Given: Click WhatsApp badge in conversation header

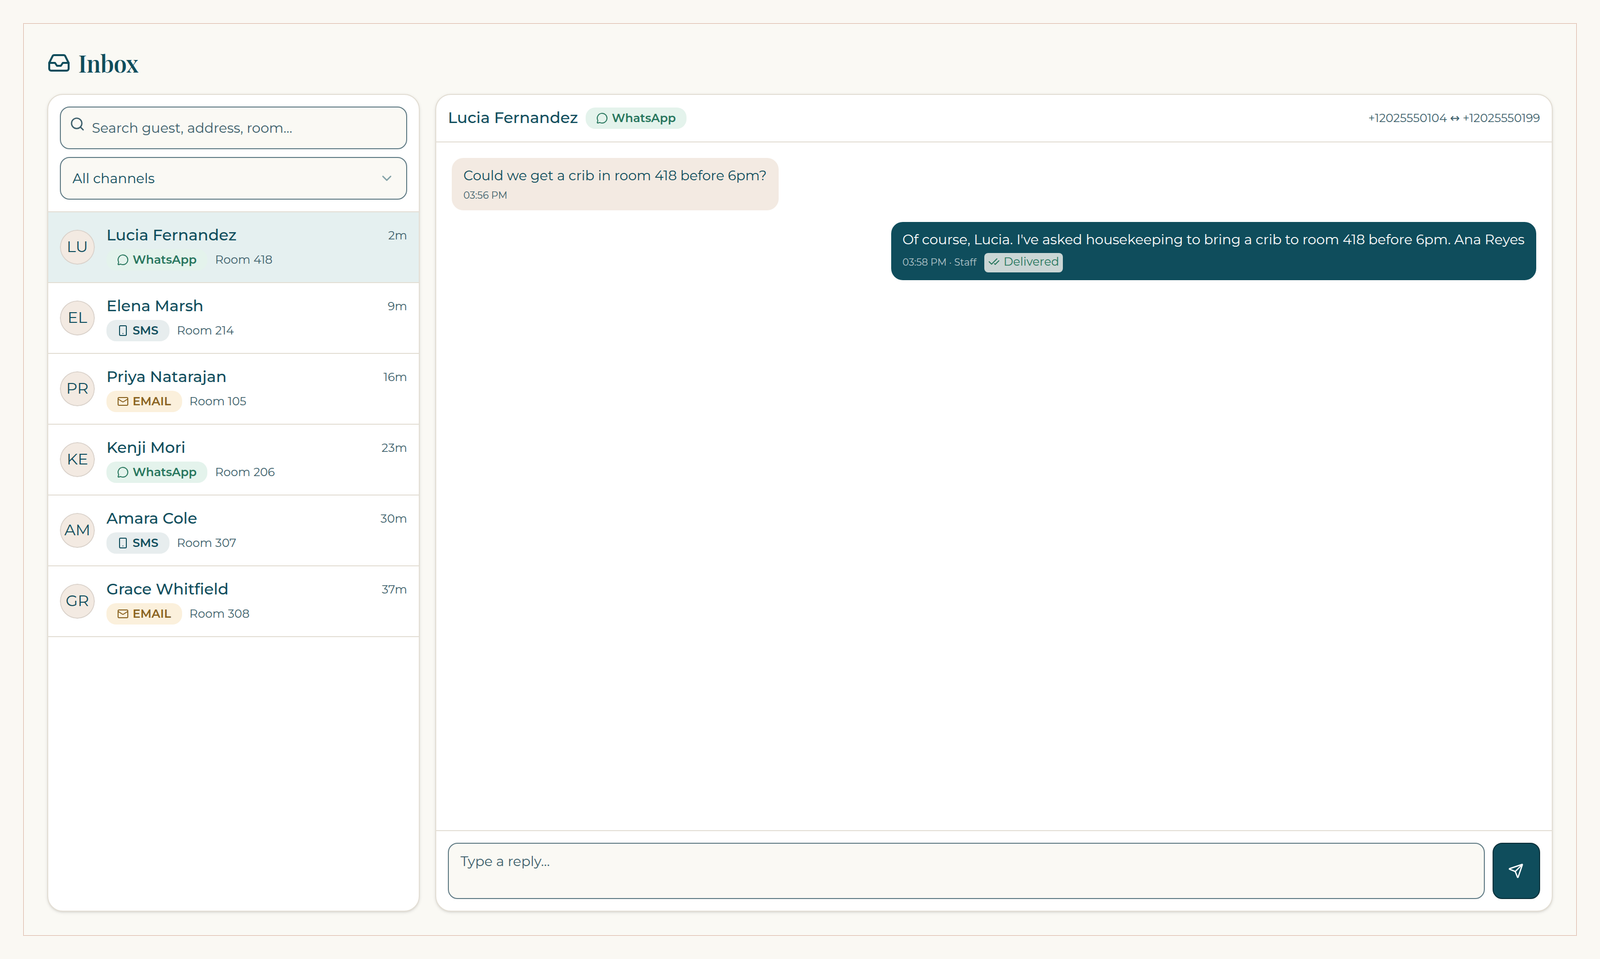Looking at the screenshot, I should 636,118.
